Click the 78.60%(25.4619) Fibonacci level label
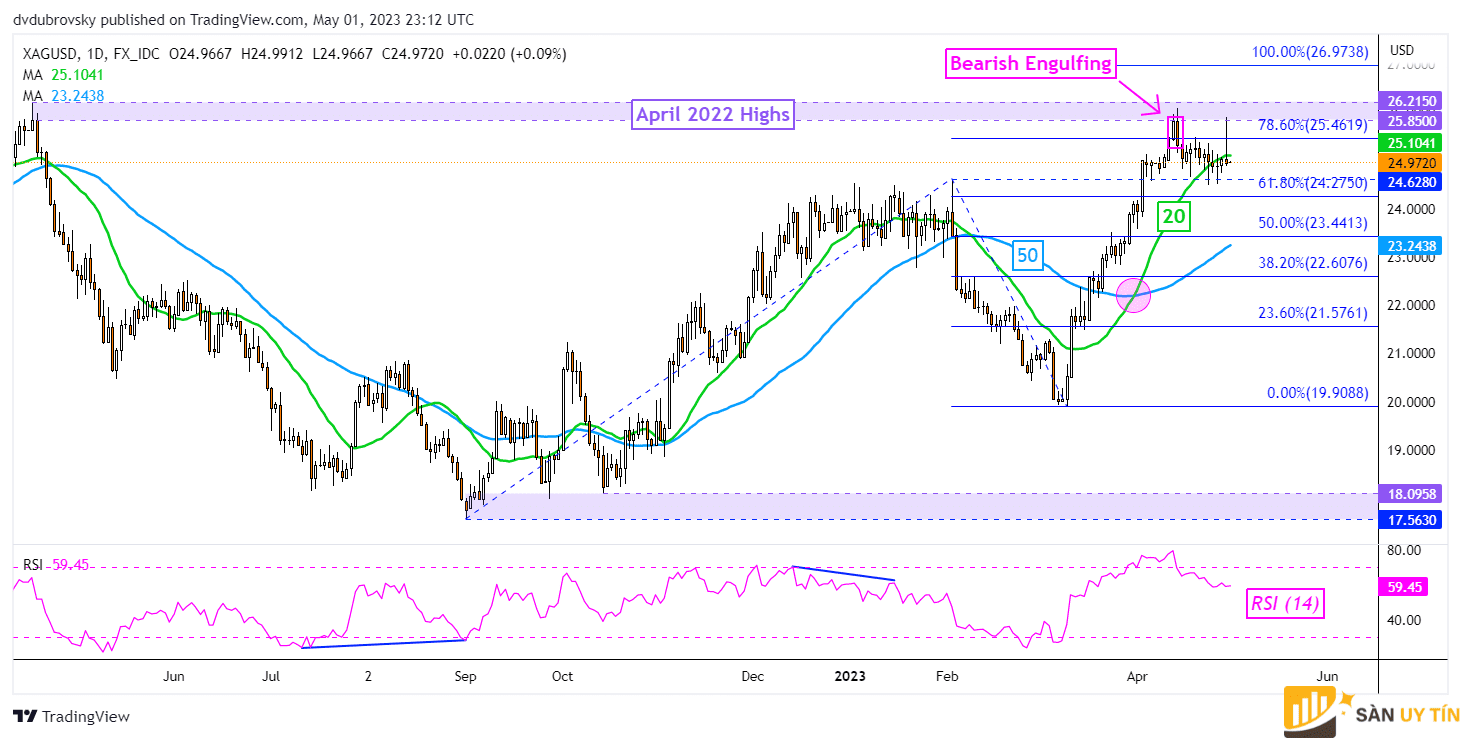This screenshot has height=738, width=1461. tap(1312, 125)
